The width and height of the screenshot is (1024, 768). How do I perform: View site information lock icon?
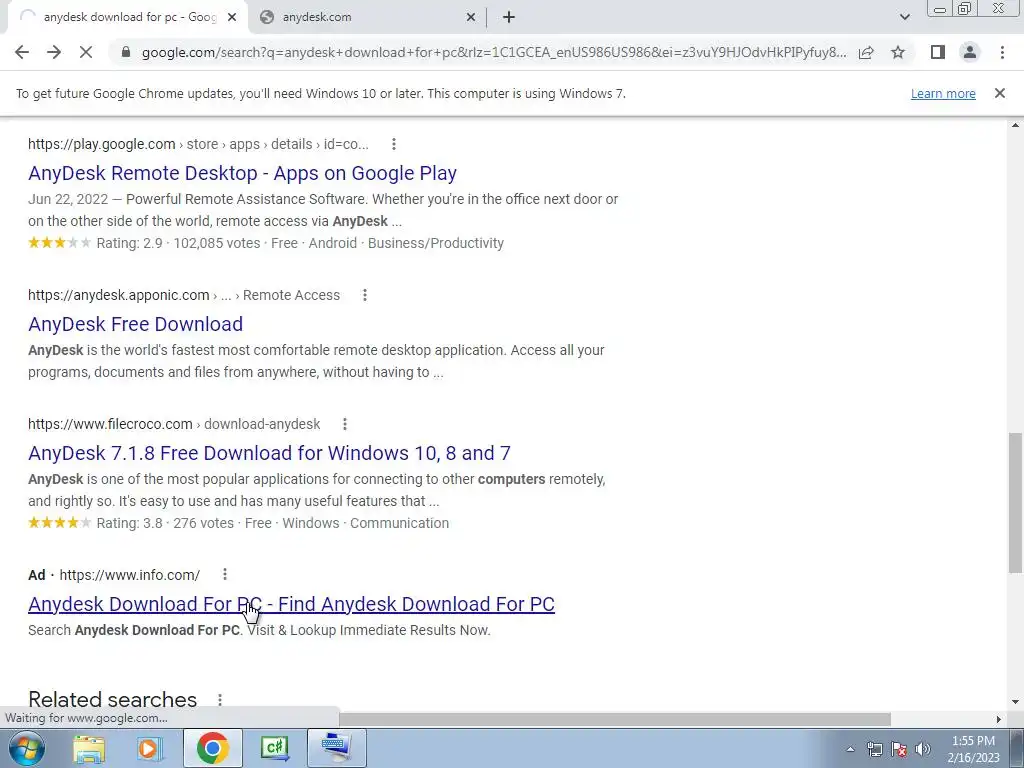click(125, 52)
